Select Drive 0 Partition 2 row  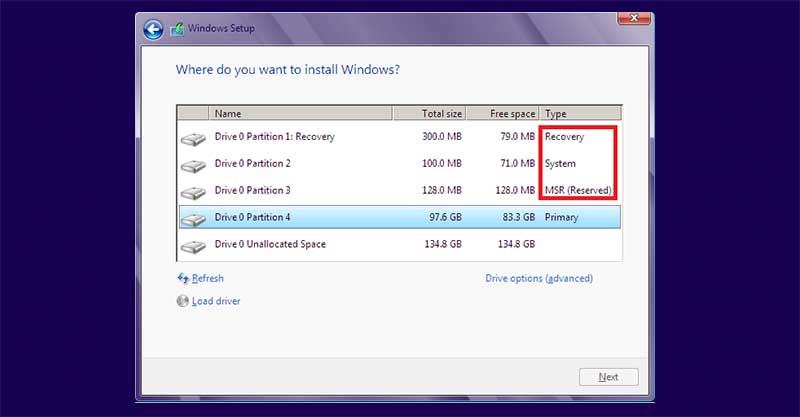pos(399,163)
